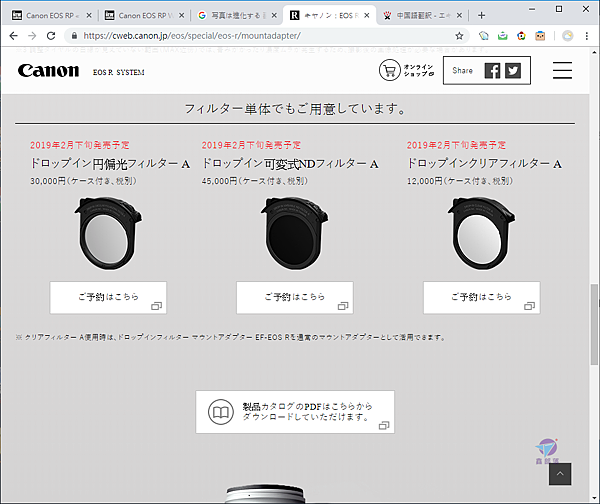Click the variable ND filter product image

coord(295,233)
